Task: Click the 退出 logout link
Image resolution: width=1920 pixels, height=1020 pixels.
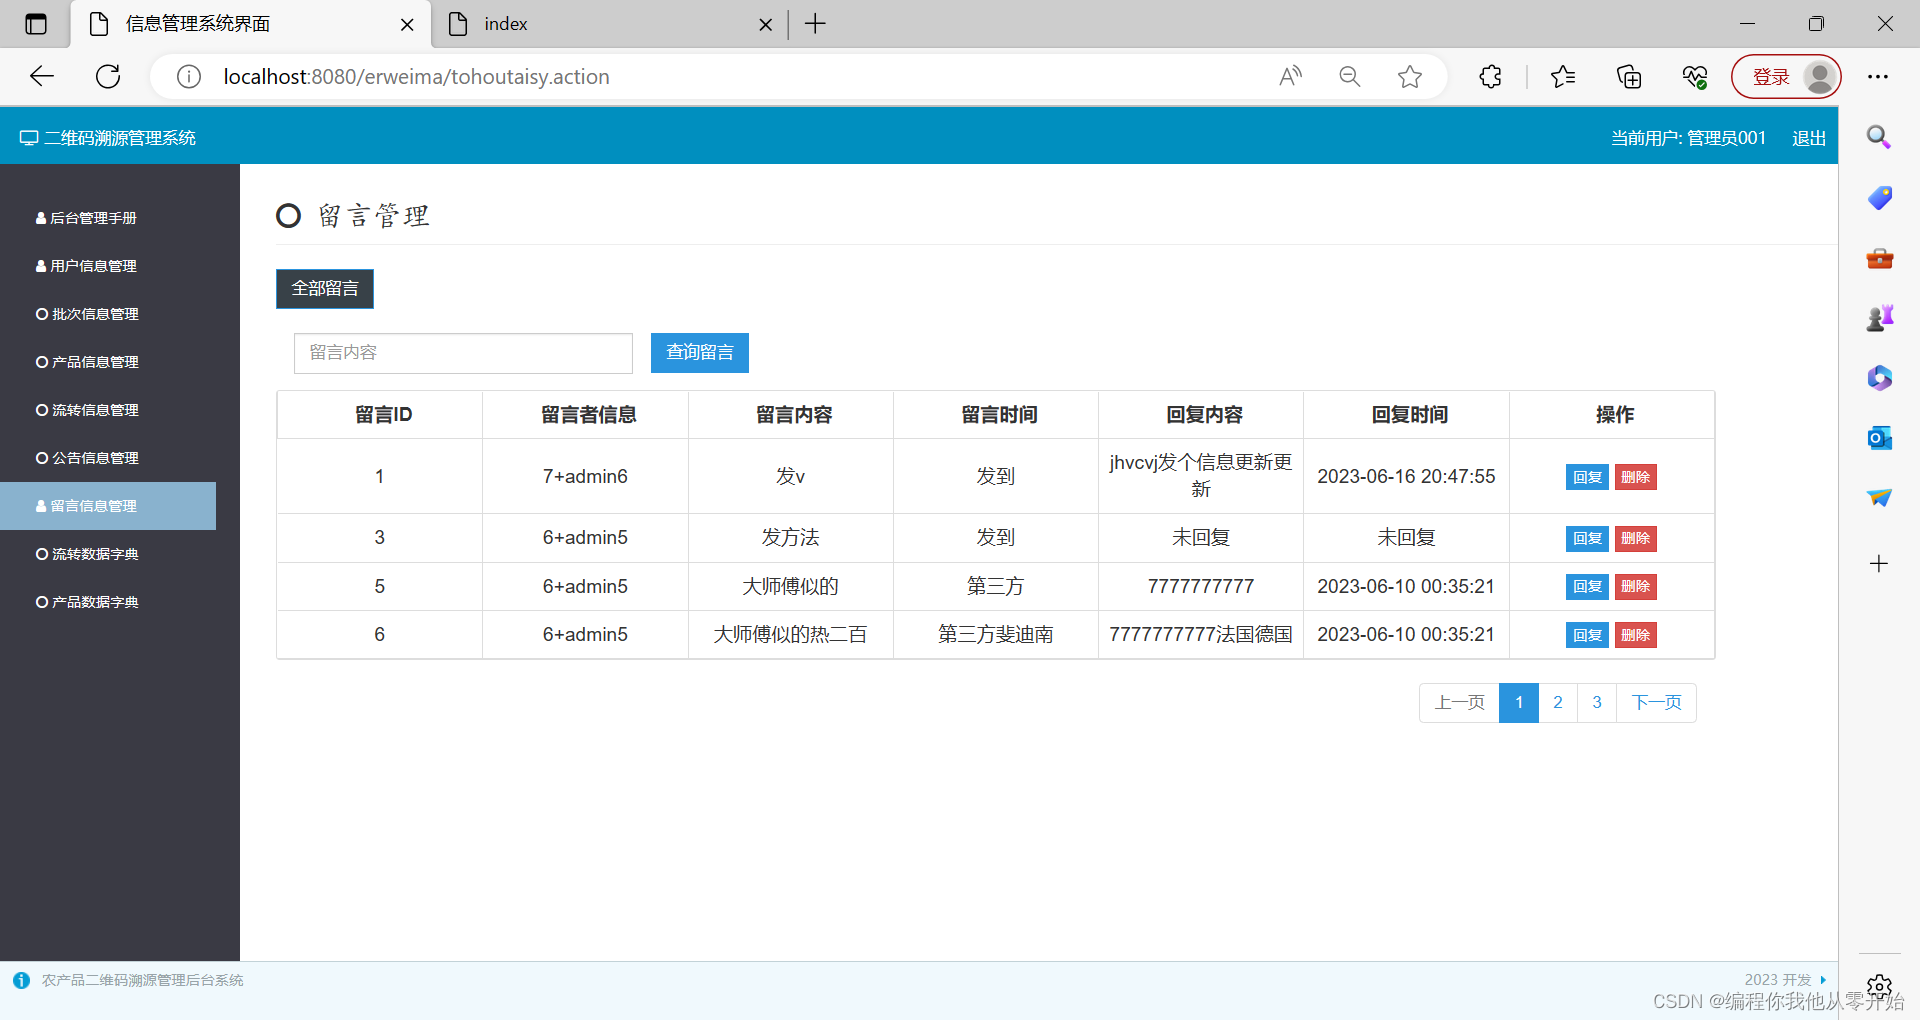Action: [x=1809, y=138]
